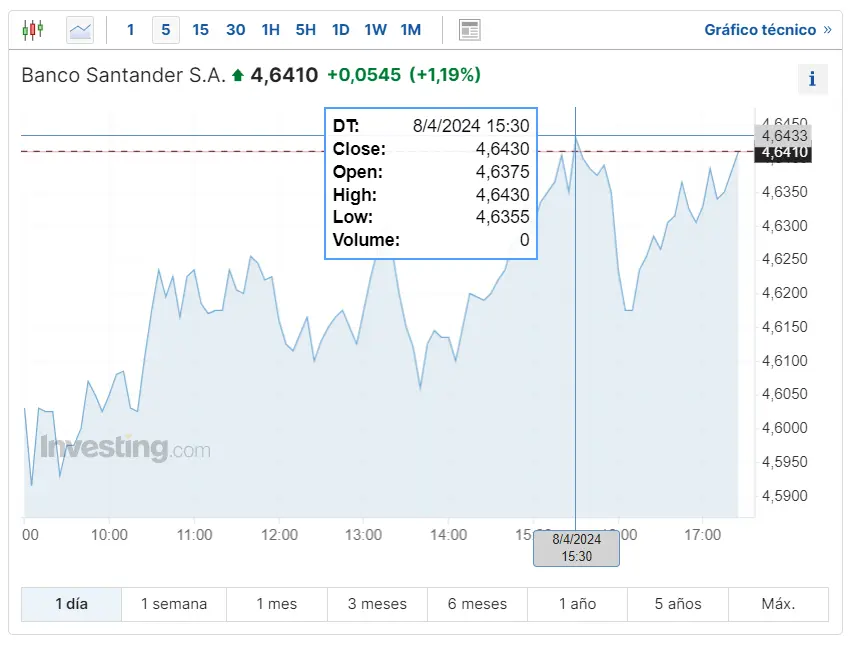Viewport: 855px width, 645px height.
Task: Switch to the 1D interval
Action: (340, 30)
